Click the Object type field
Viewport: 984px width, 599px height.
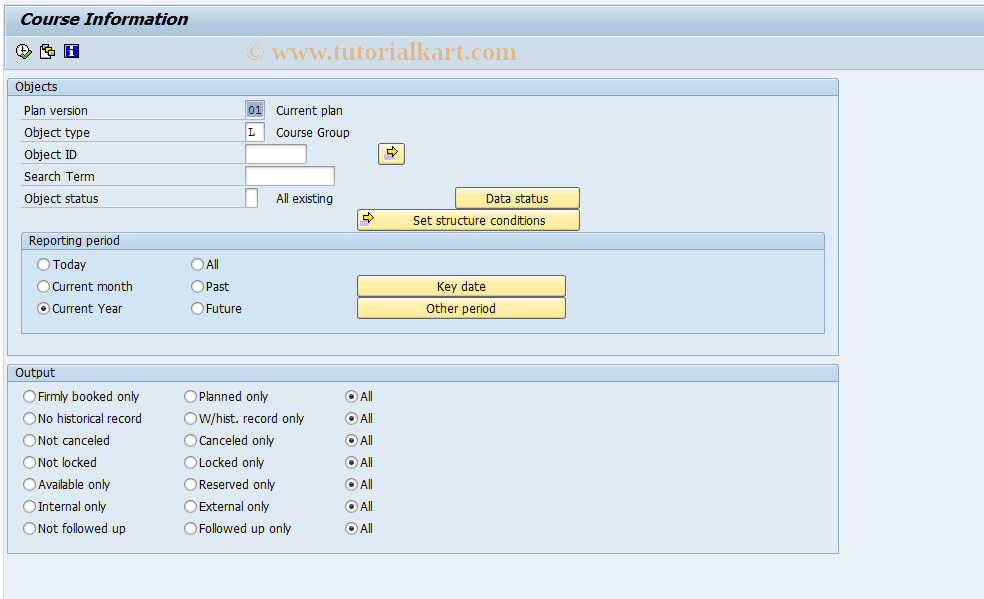[255, 132]
